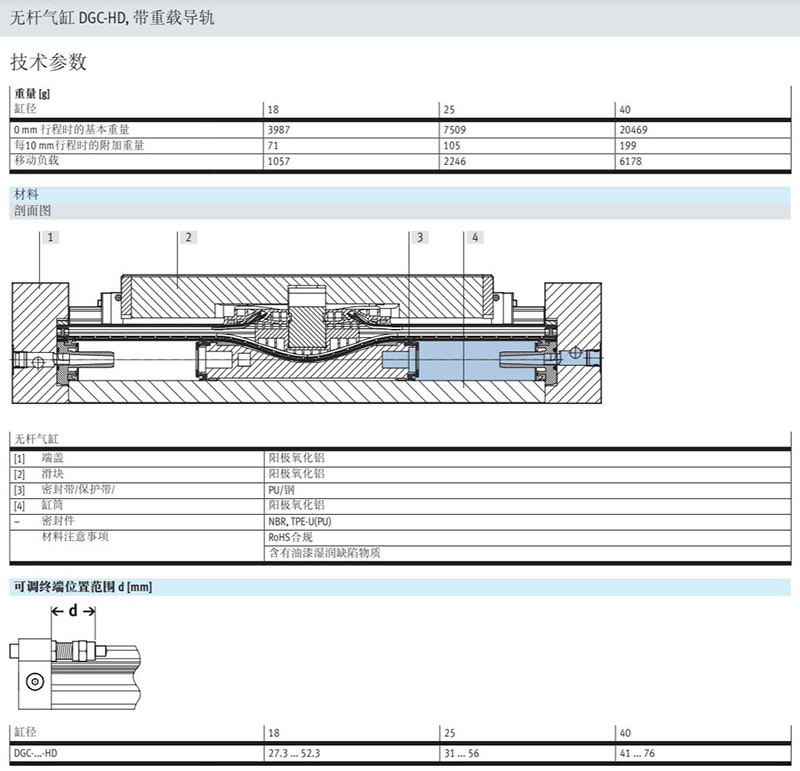The image size is (800, 771).
Task: Click the basic weight value 7509
Action: point(454,130)
